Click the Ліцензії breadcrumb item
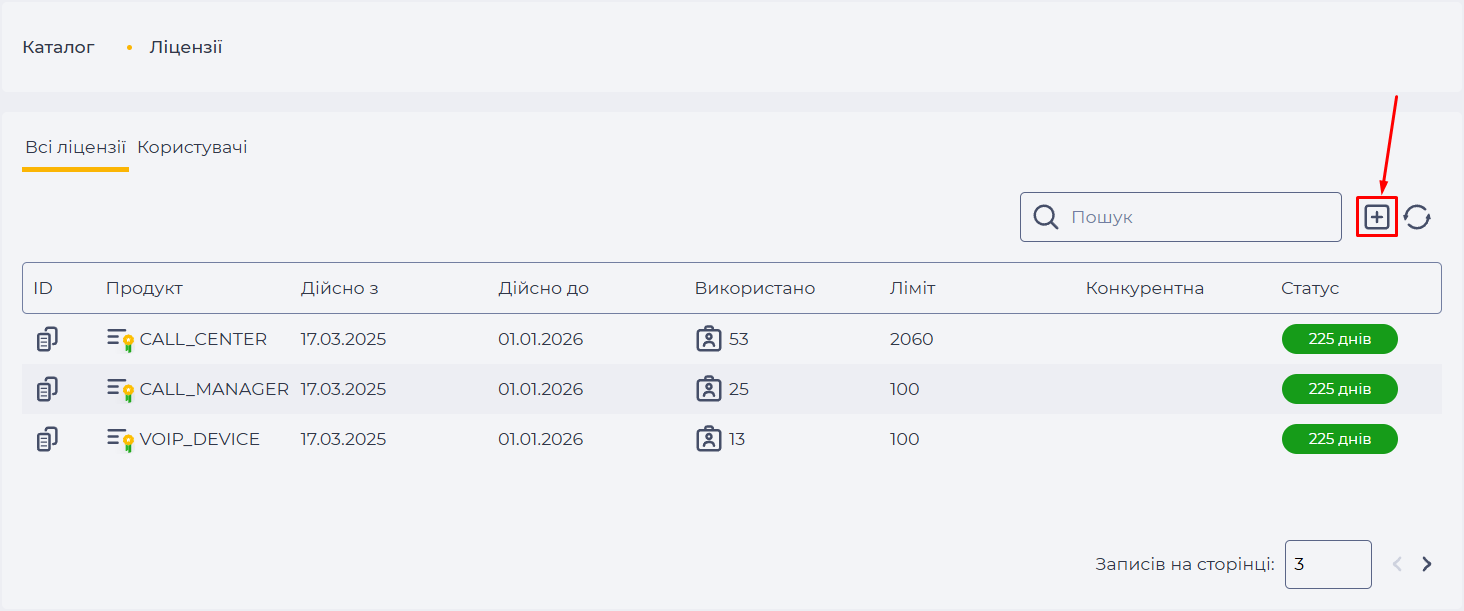This screenshot has width=1464, height=611. (186, 47)
